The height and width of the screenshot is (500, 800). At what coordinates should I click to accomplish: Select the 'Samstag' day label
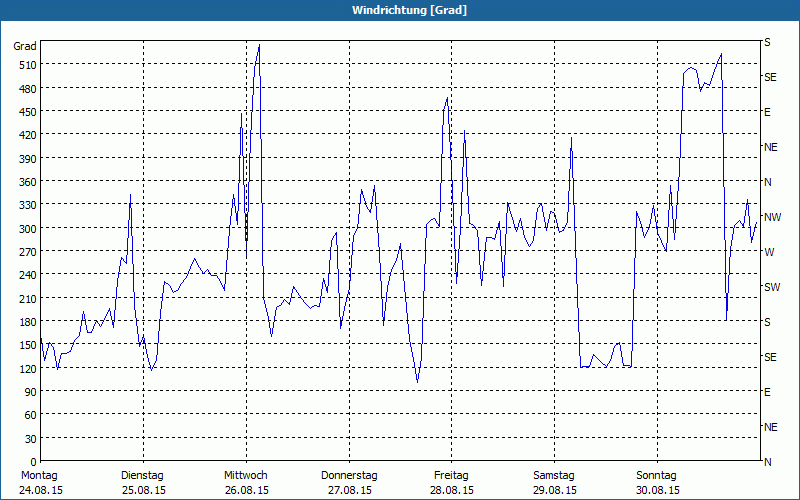[554, 476]
